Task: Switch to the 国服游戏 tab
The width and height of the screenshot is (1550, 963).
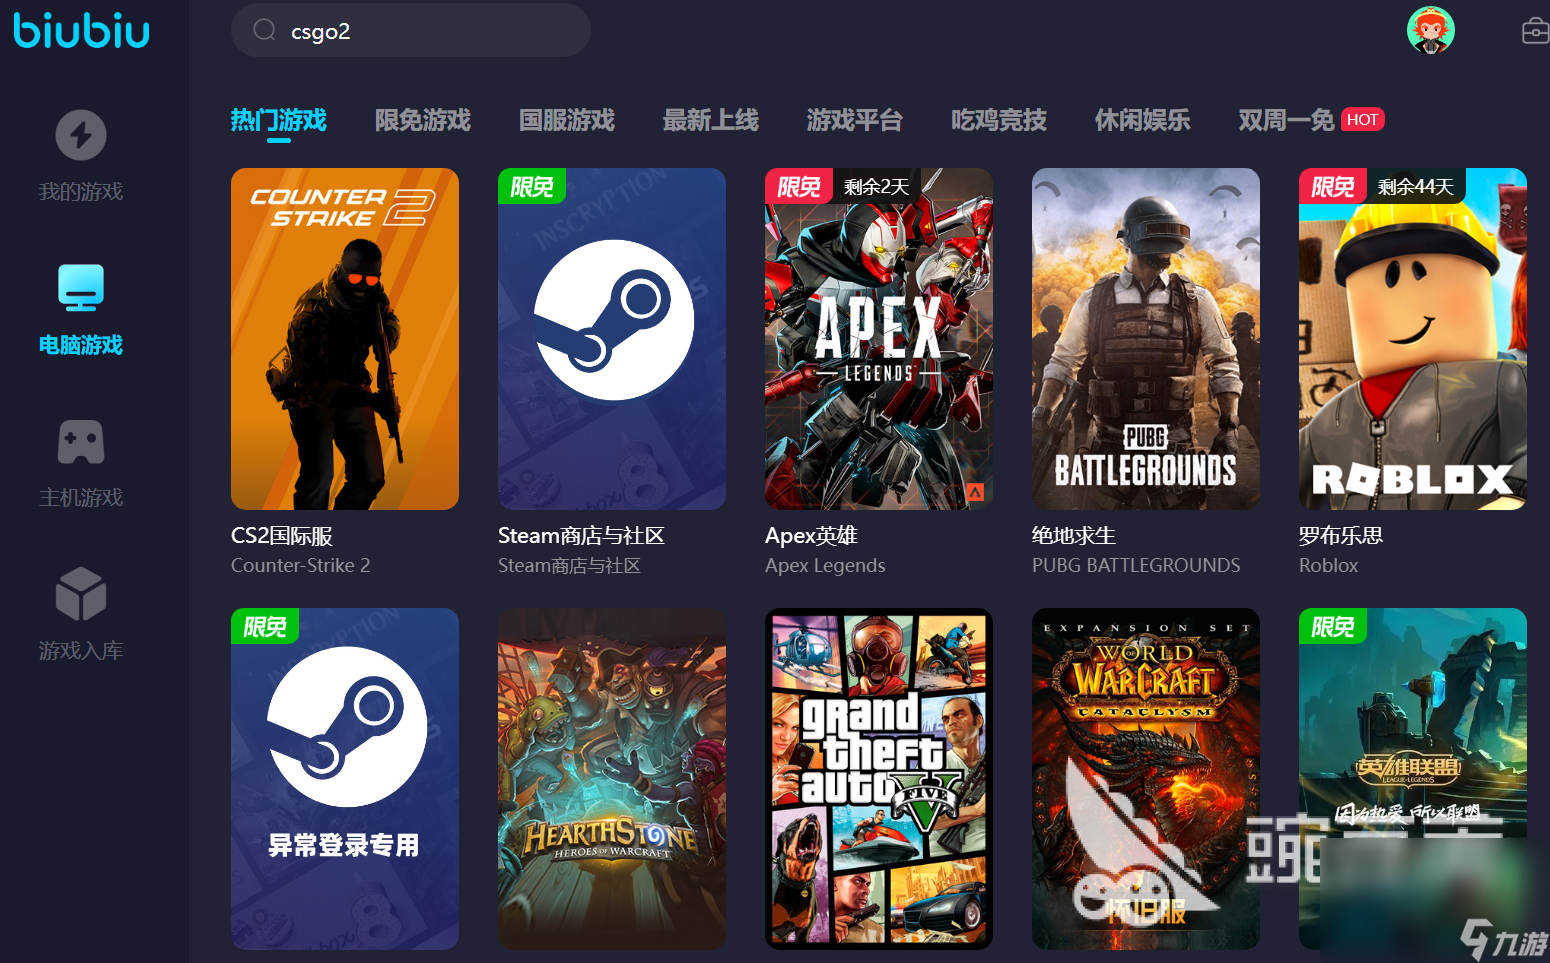Action: click(566, 120)
